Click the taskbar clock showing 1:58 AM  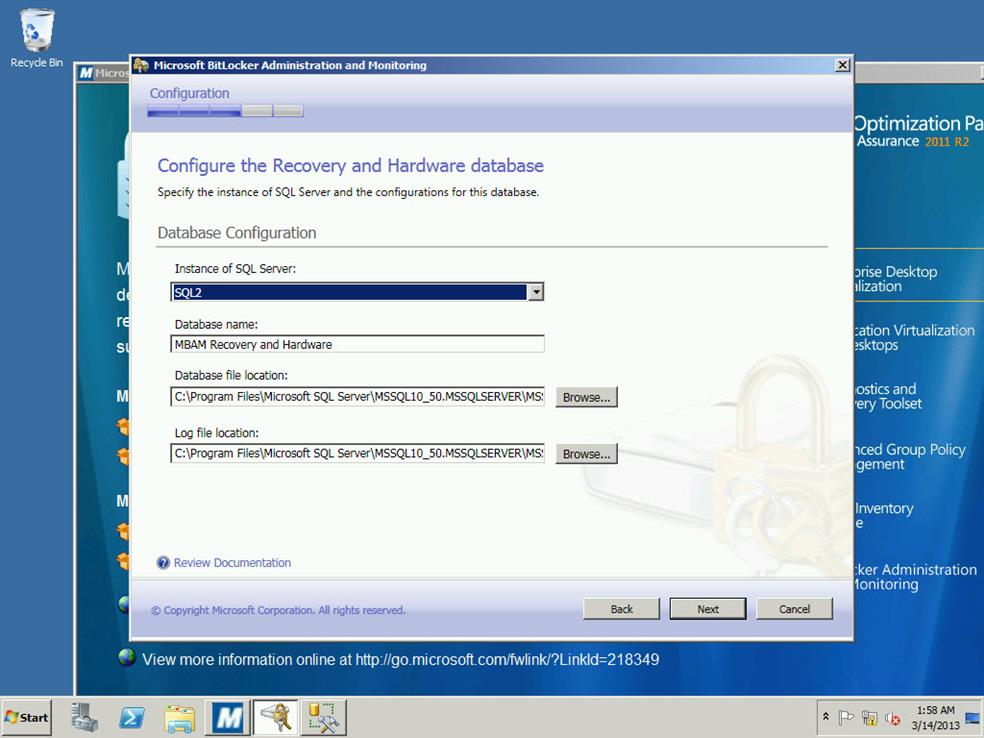[935, 717]
